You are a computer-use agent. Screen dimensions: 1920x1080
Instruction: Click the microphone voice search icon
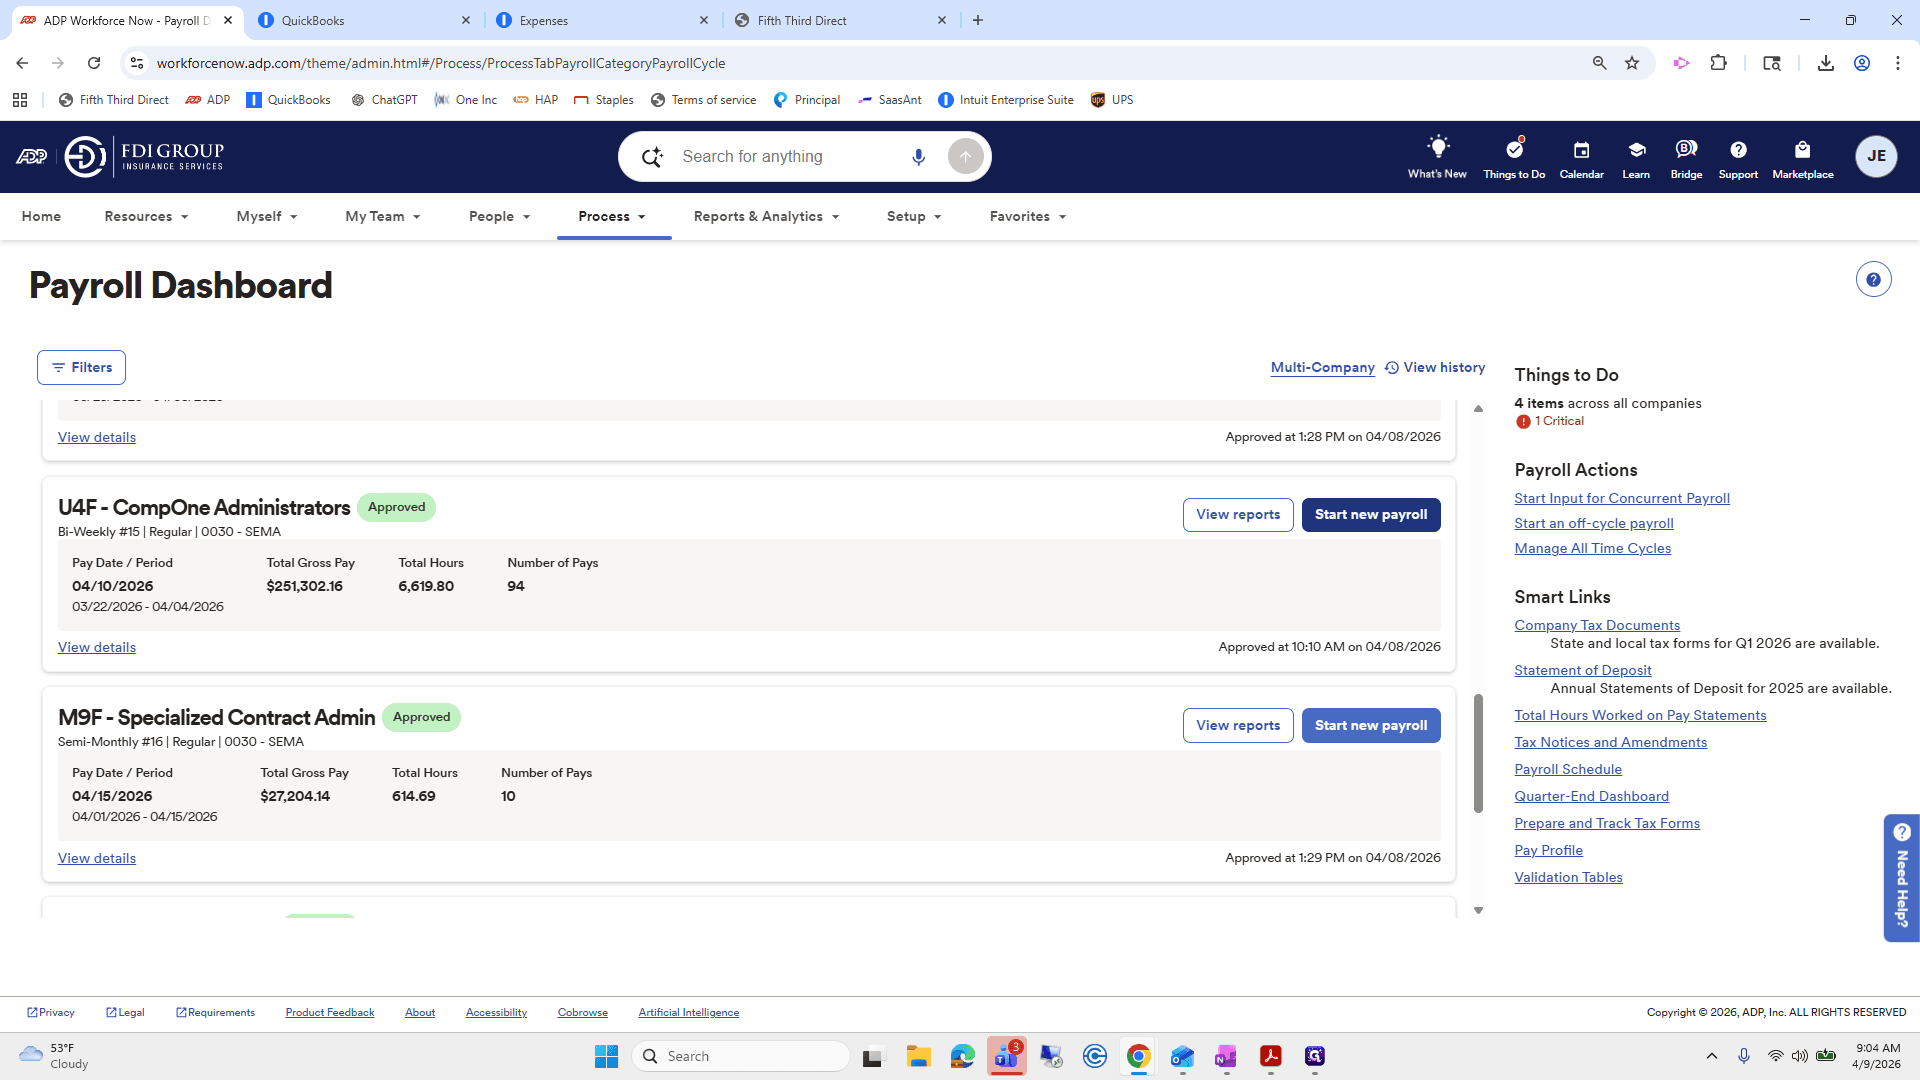[918, 157]
